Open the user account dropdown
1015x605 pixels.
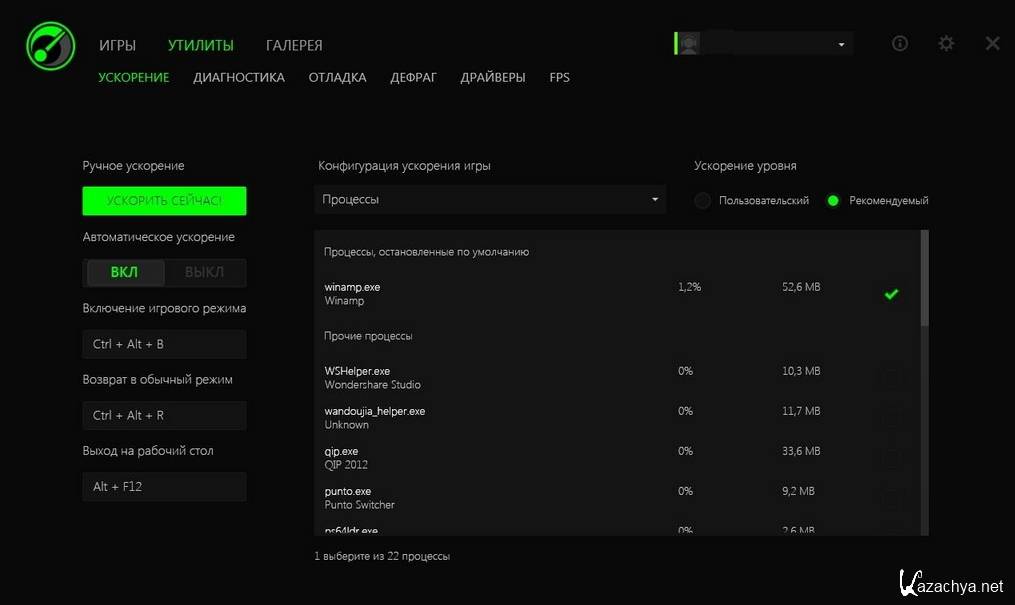tap(841, 45)
